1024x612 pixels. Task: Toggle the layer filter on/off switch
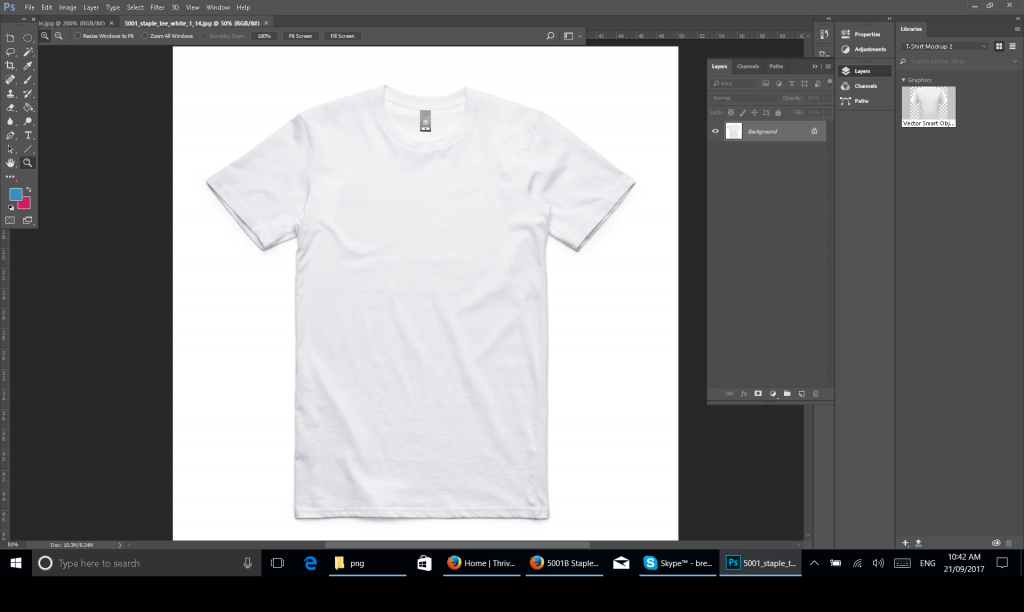coord(829,82)
